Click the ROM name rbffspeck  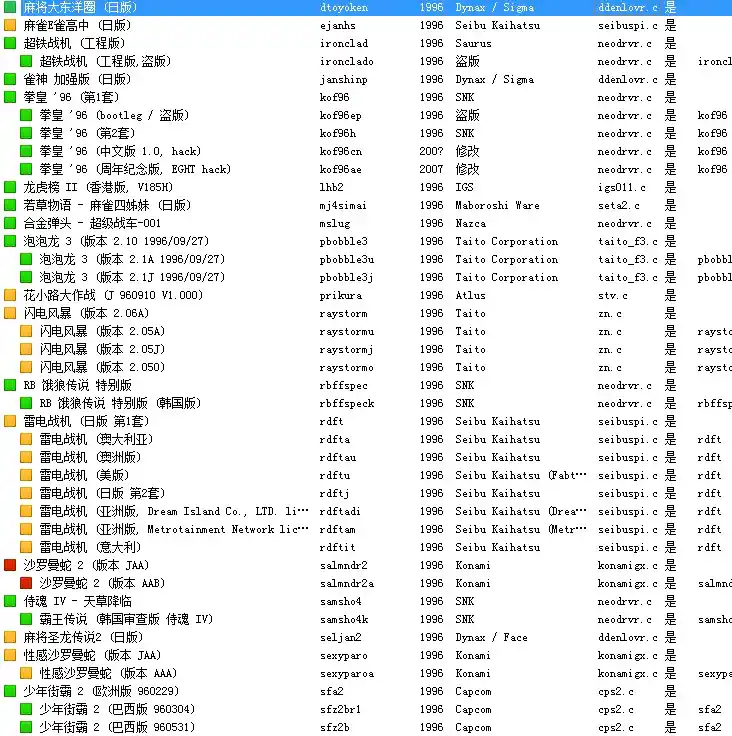346,404
